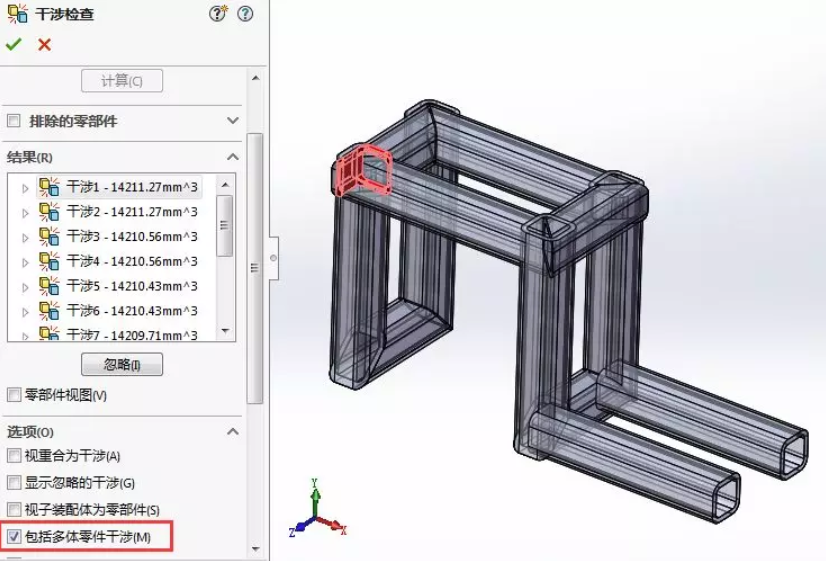Select result 干涉1 - 14211.27mm^3
The width and height of the screenshot is (826, 561).
[132, 187]
